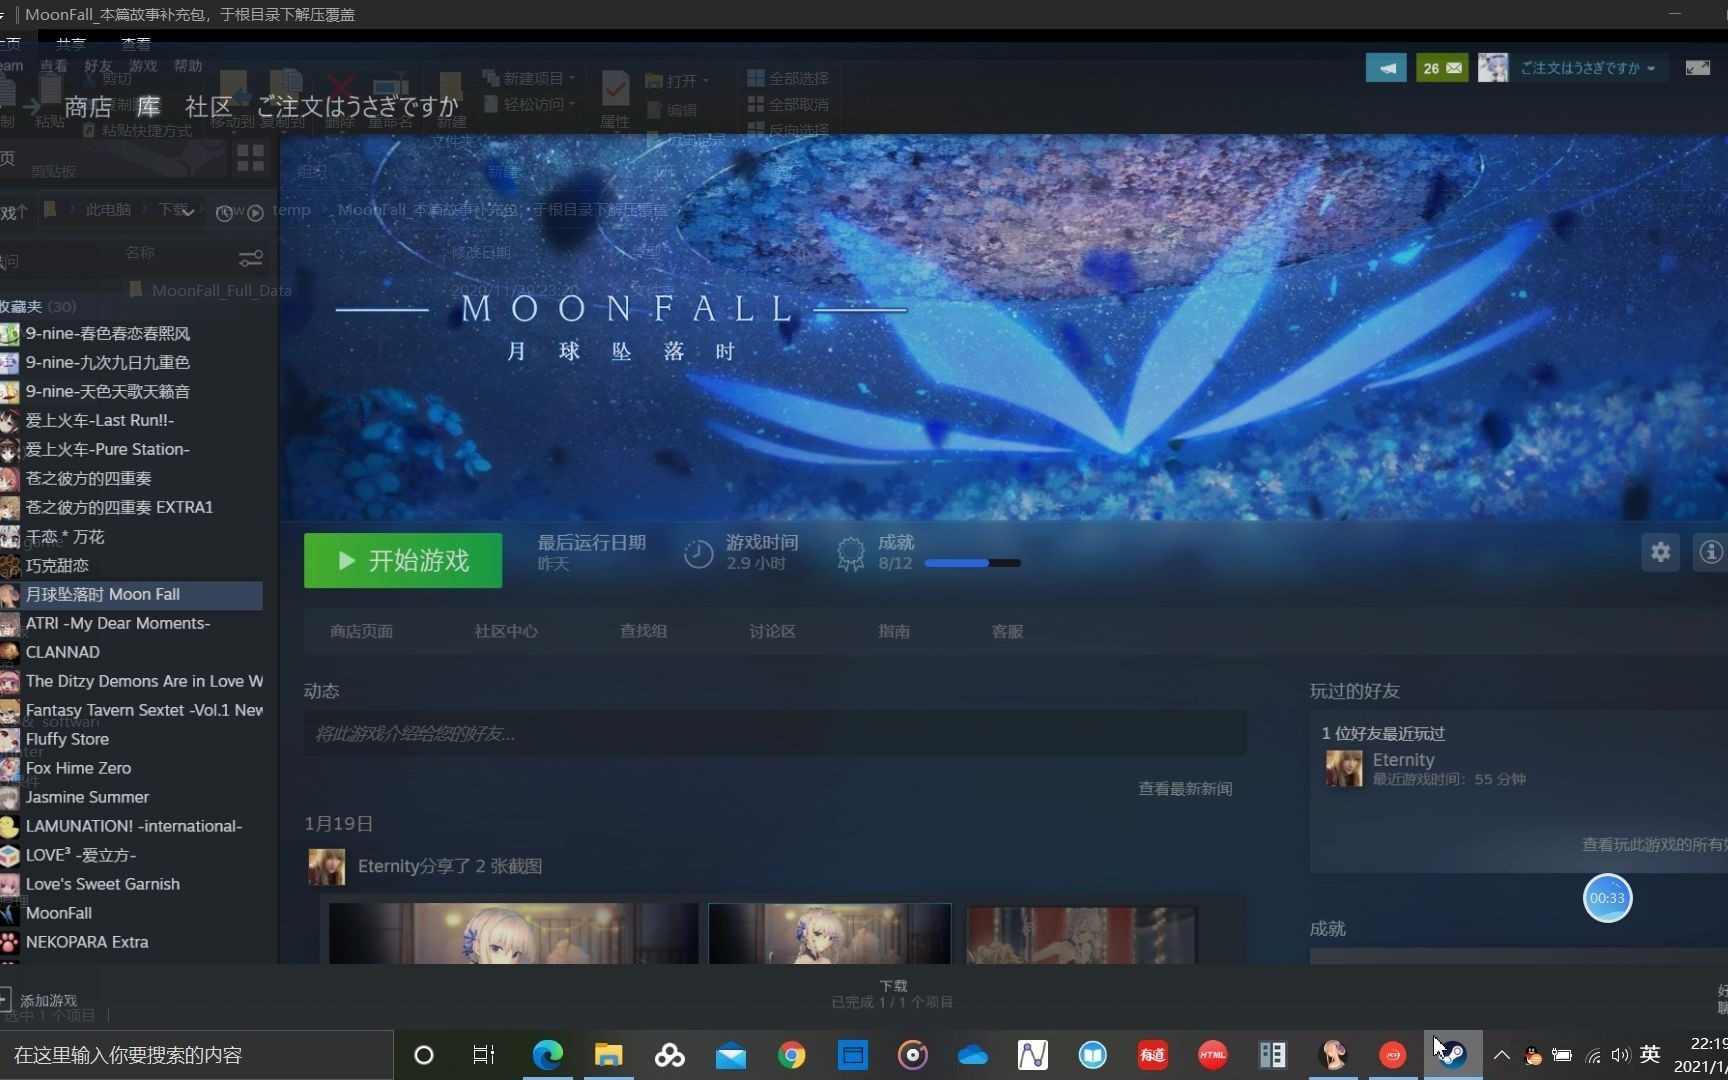The image size is (1728, 1080).
Task: Click the achievements 8/12 progress bar
Action: (x=972, y=563)
